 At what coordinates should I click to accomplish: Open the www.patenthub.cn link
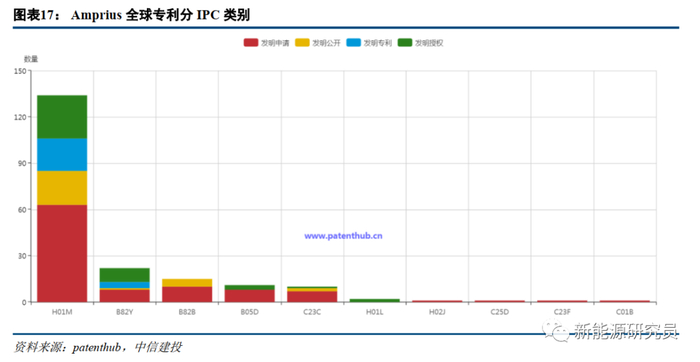click(x=343, y=236)
